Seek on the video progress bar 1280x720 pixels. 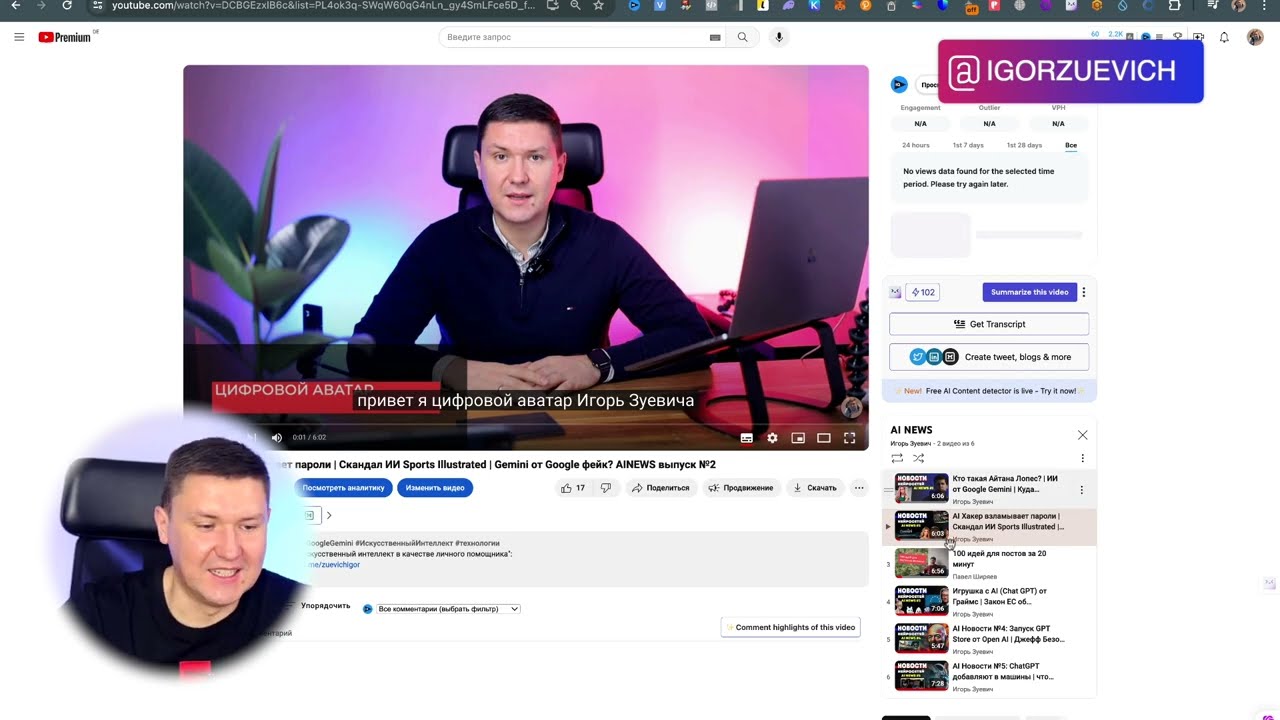click(526, 423)
